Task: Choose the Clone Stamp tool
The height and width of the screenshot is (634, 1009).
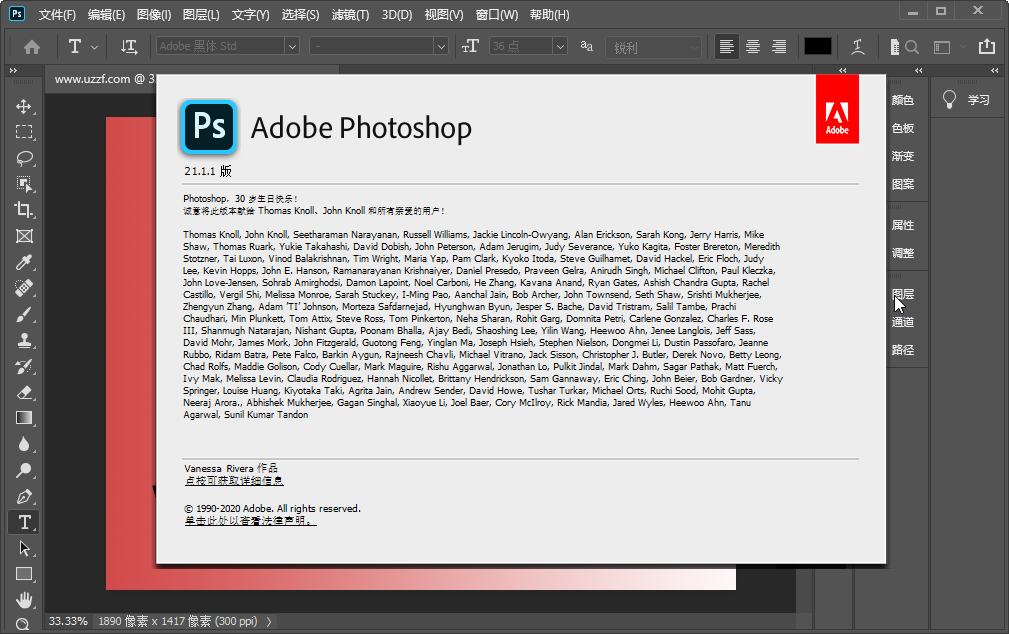Action: click(24, 339)
